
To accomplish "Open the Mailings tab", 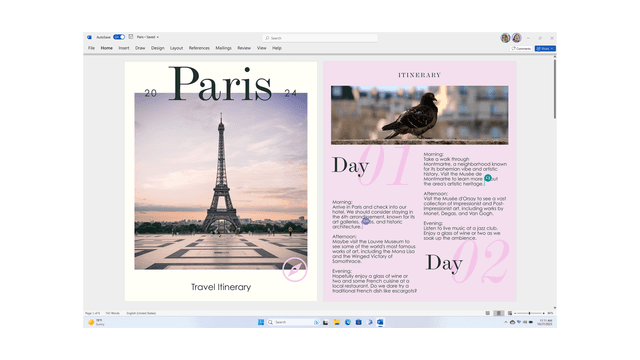I will pyautogui.click(x=223, y=48).
